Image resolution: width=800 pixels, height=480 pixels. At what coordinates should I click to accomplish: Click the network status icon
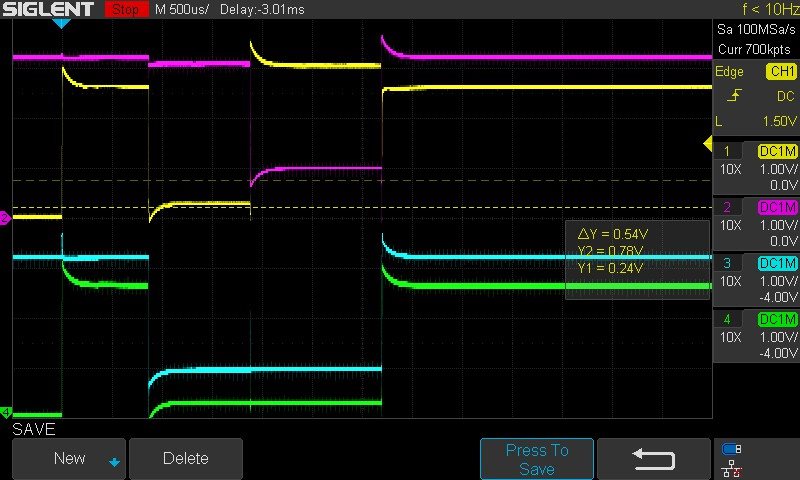click(x=731, y=468)
